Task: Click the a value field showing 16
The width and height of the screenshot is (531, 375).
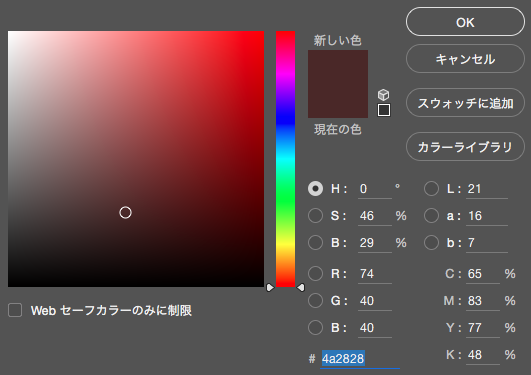Action: coord(487,216)
